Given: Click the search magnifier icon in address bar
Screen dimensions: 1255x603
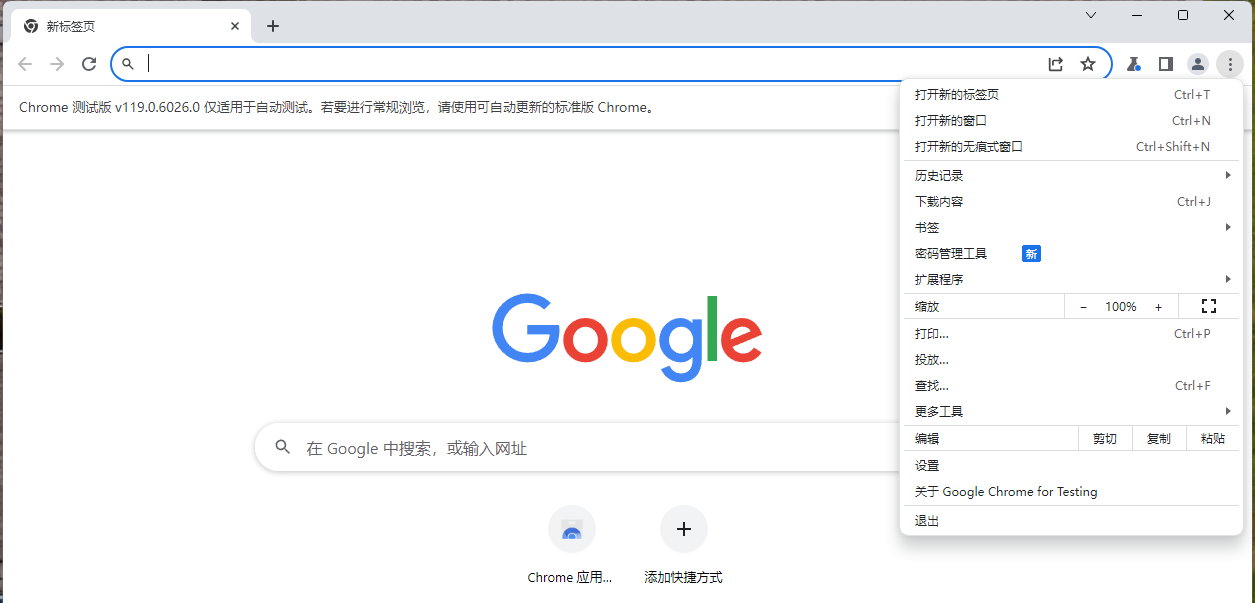Looking at the screenshot, I should [x=128, y=64].
